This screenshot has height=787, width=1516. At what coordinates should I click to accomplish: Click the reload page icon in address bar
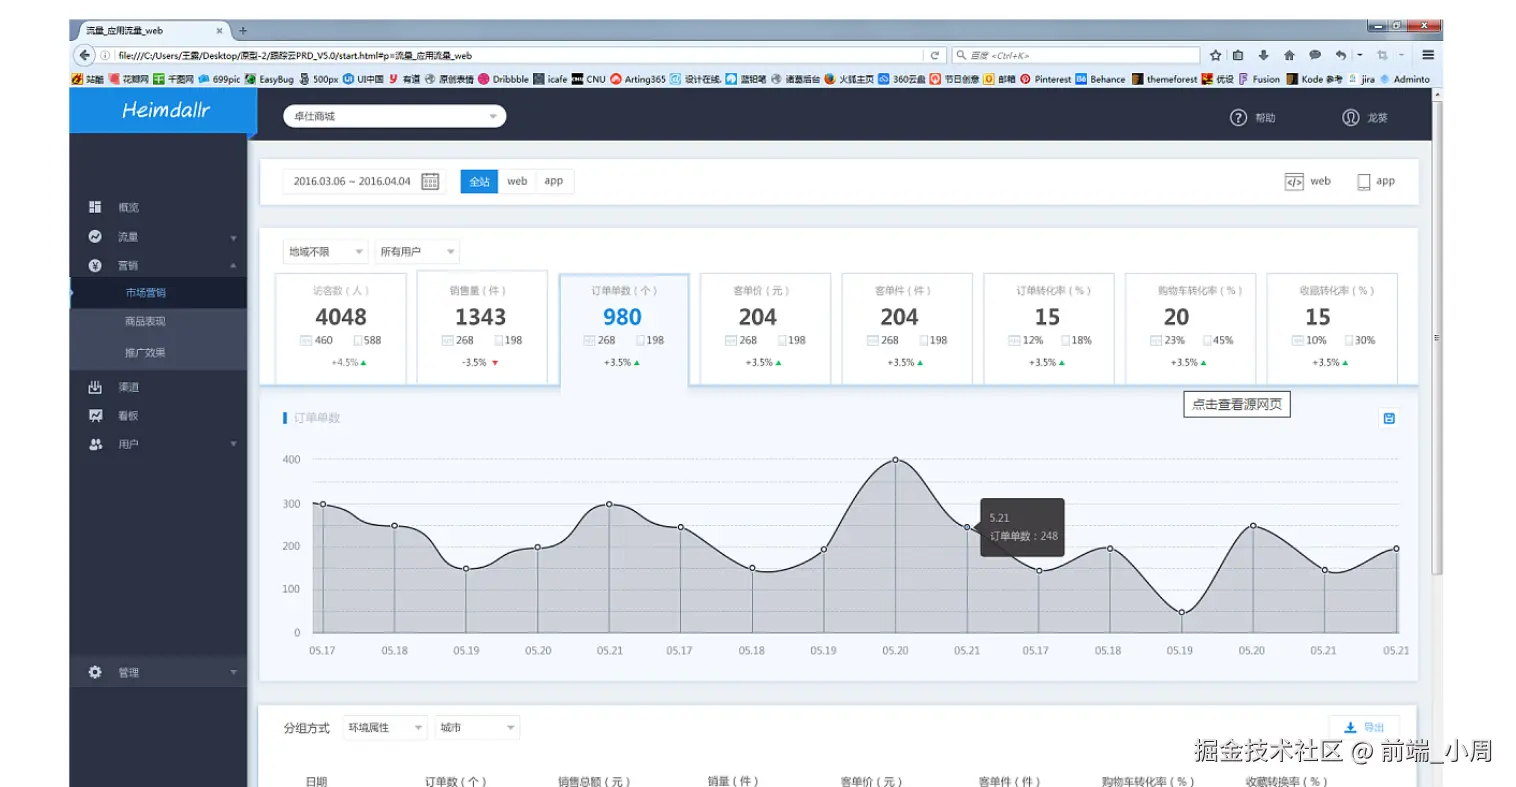click(935, 55)
